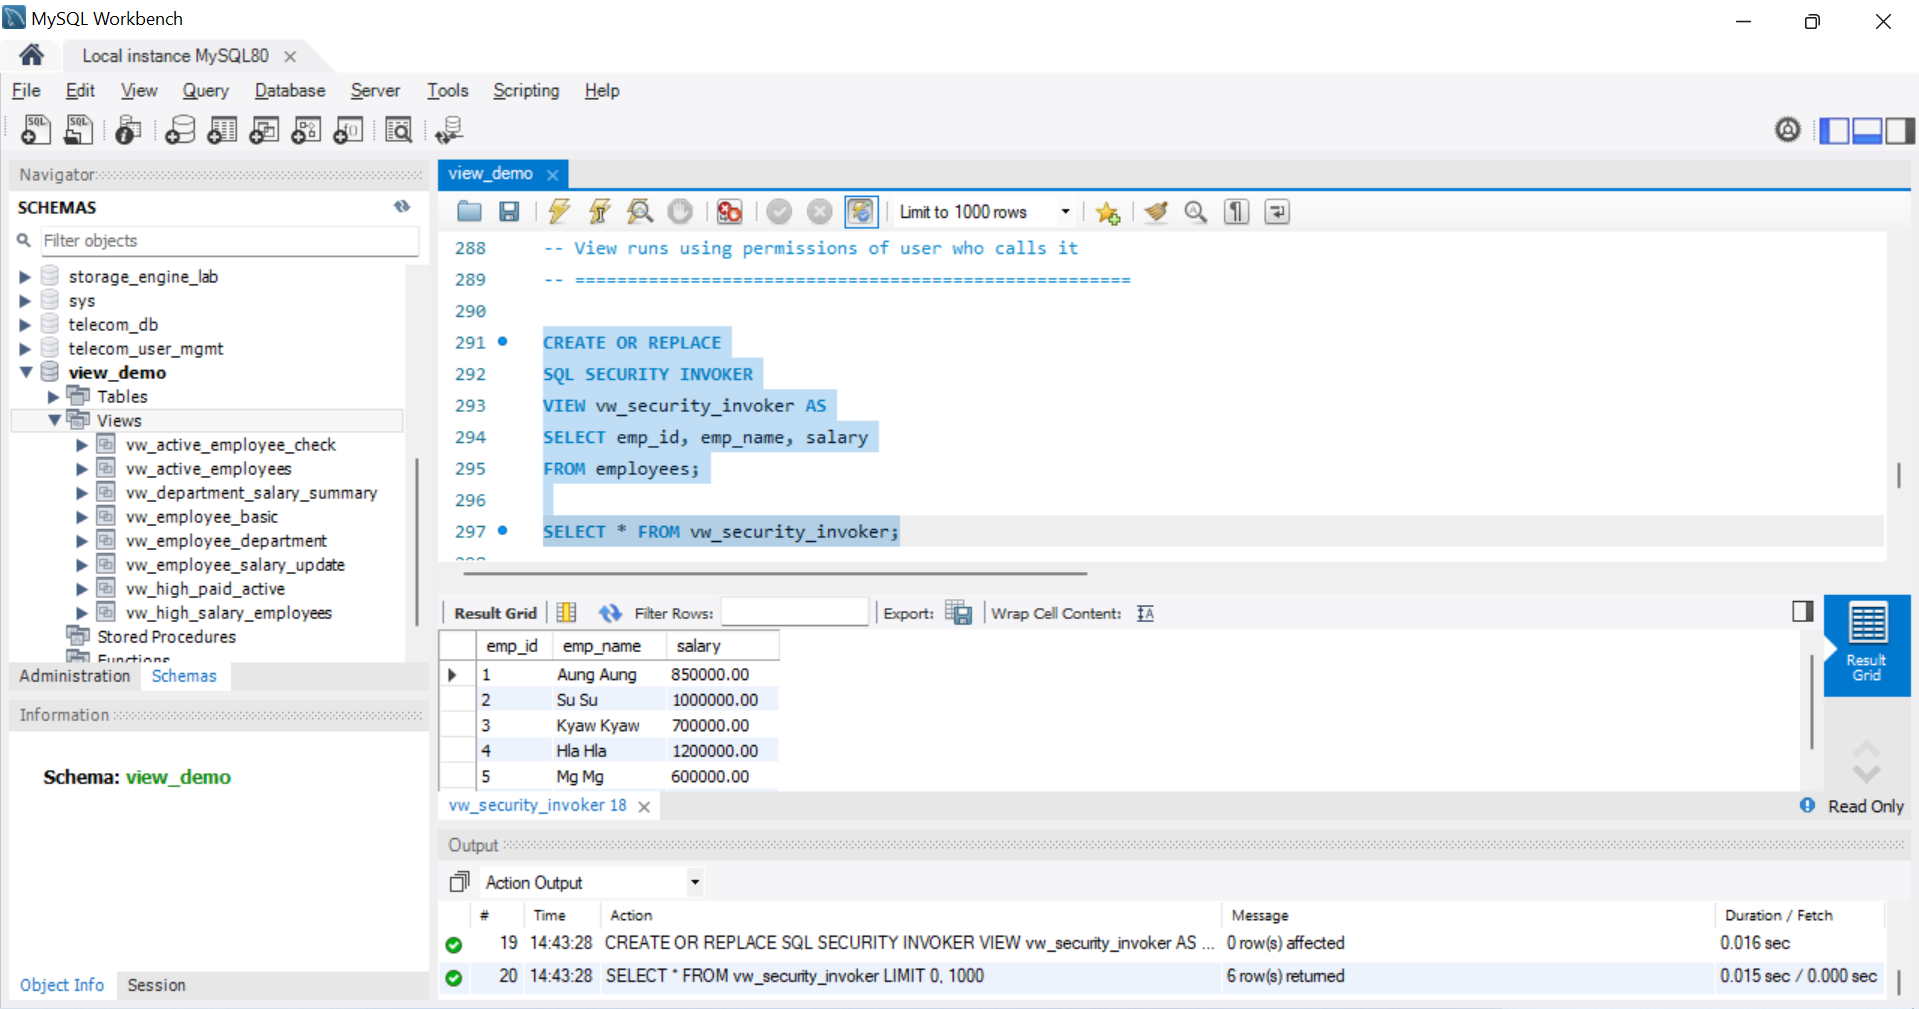The image size is (1919, 1009).
Task: Open the Scripting menu
Action: click(526, 90)
